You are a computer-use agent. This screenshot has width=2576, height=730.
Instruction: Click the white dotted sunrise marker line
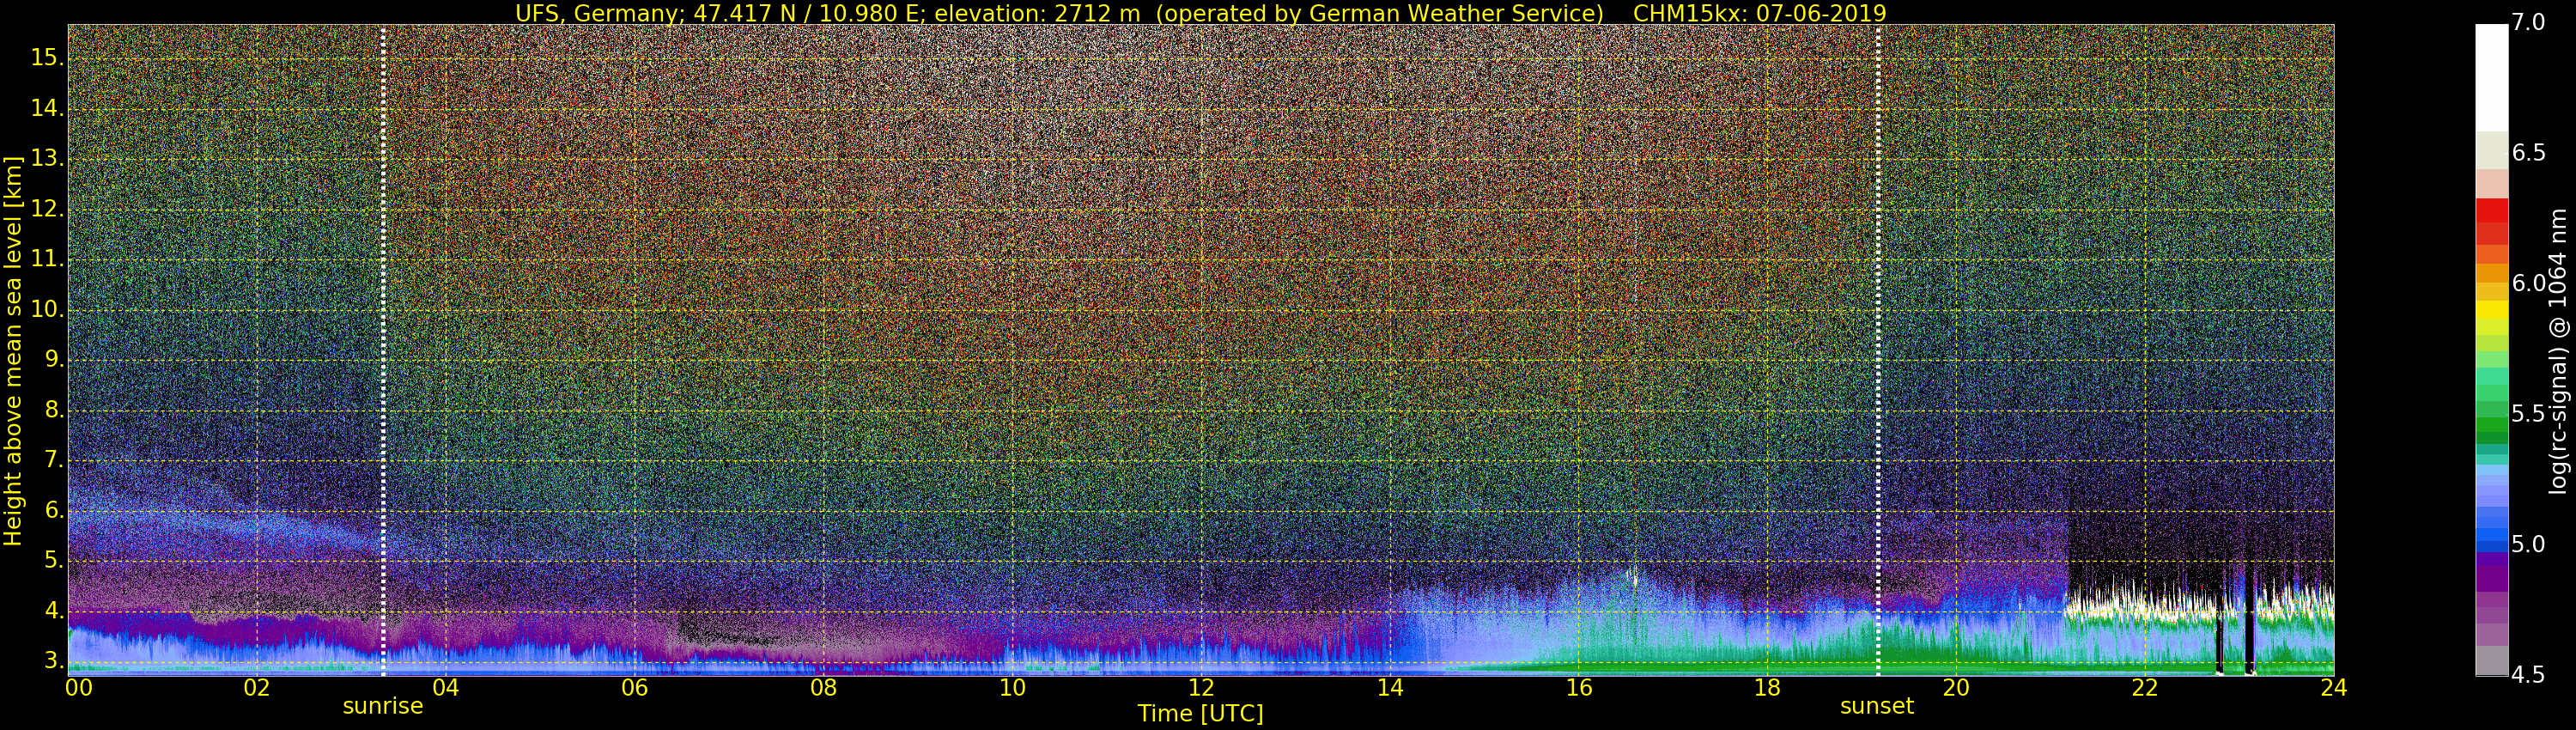pyautogui.click(x=383, y=350)
